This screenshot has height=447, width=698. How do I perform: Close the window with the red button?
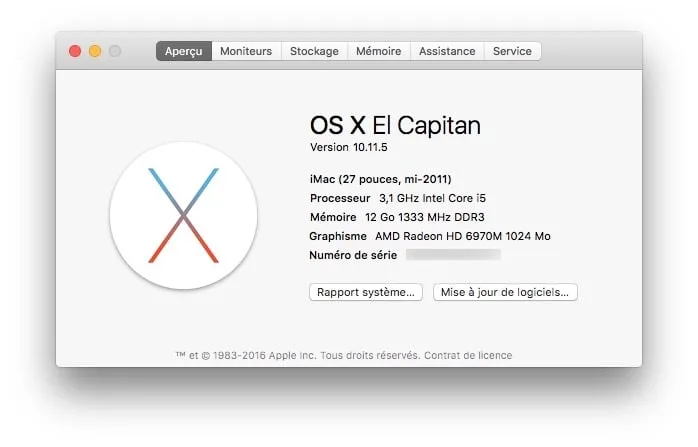pyautogui.click(x=75, y=51)
